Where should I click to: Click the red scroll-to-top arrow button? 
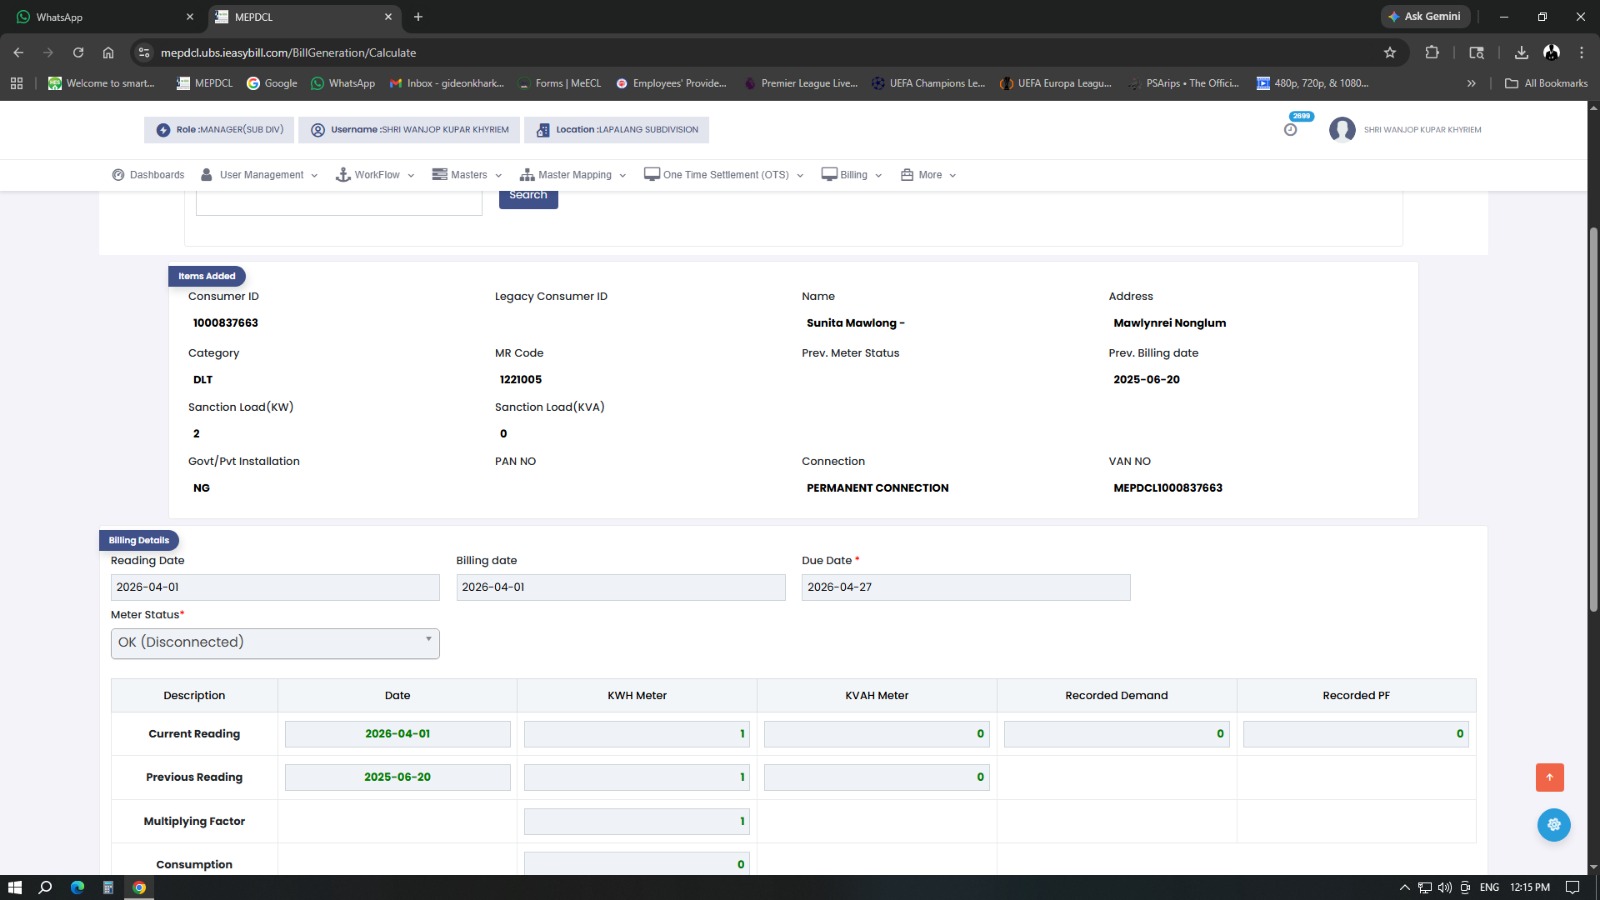[x=1549, y=777]
